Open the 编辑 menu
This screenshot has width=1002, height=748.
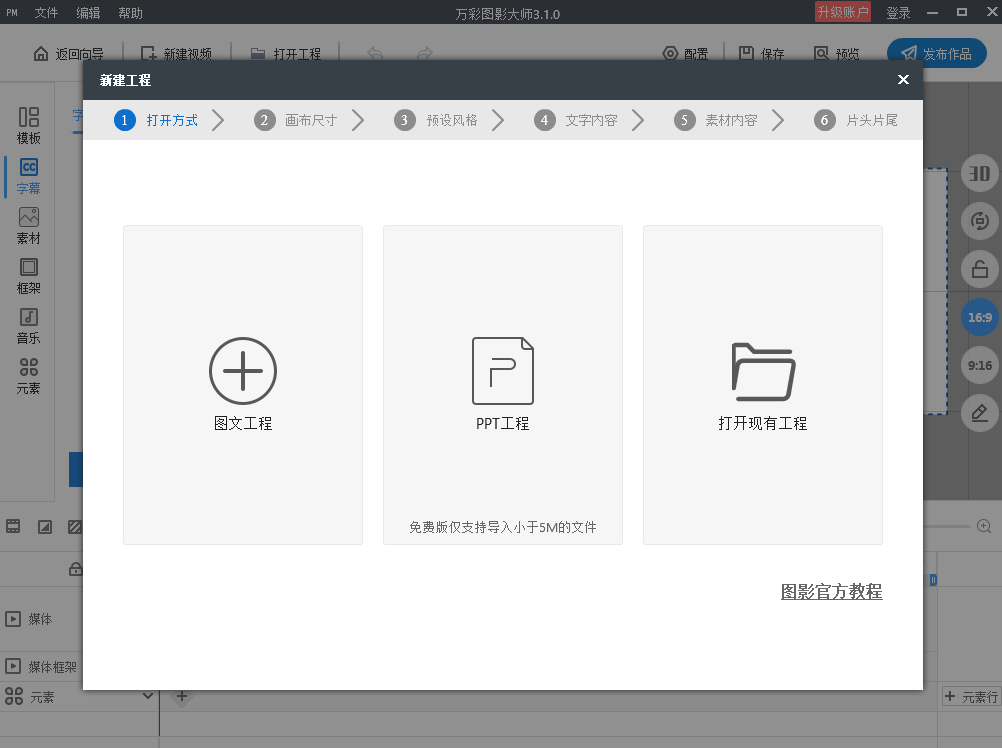coord(88,13)
